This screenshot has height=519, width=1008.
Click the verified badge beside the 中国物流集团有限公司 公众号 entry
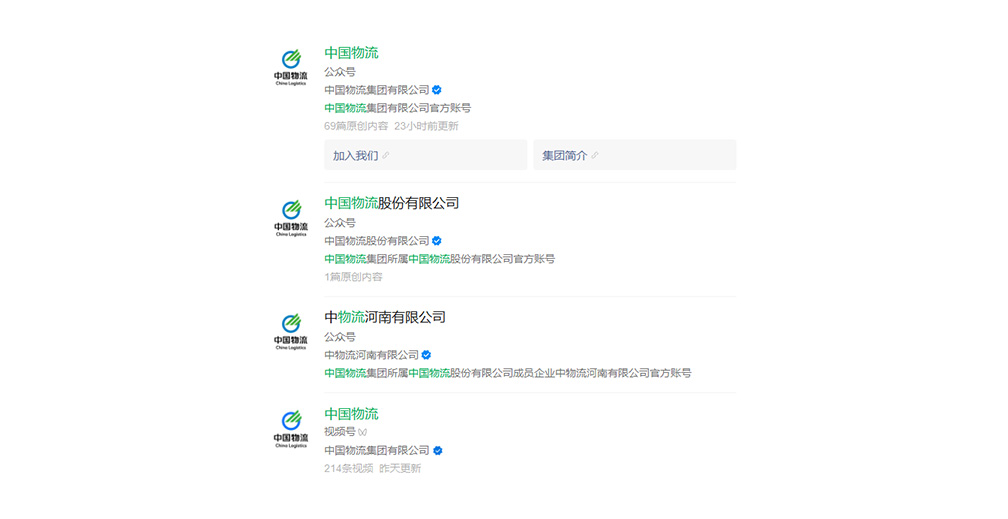(x=437, y=90)
